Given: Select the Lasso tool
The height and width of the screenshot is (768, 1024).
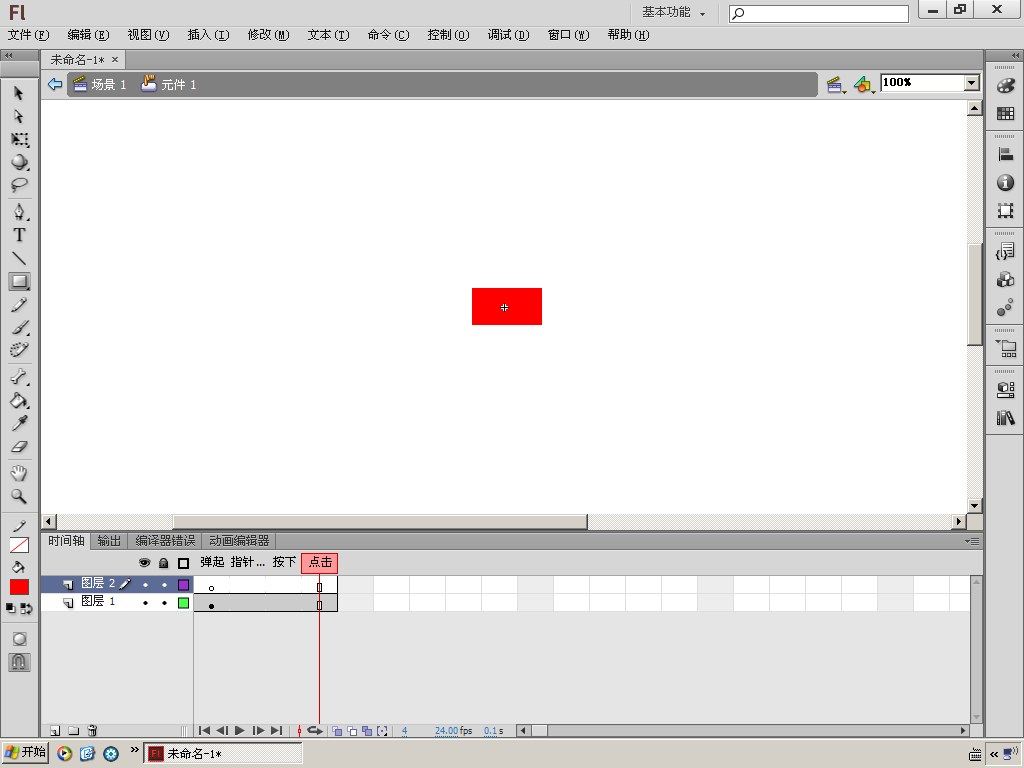Looking at the screenshot, I should pyautogui.click(x=20, y=185).
